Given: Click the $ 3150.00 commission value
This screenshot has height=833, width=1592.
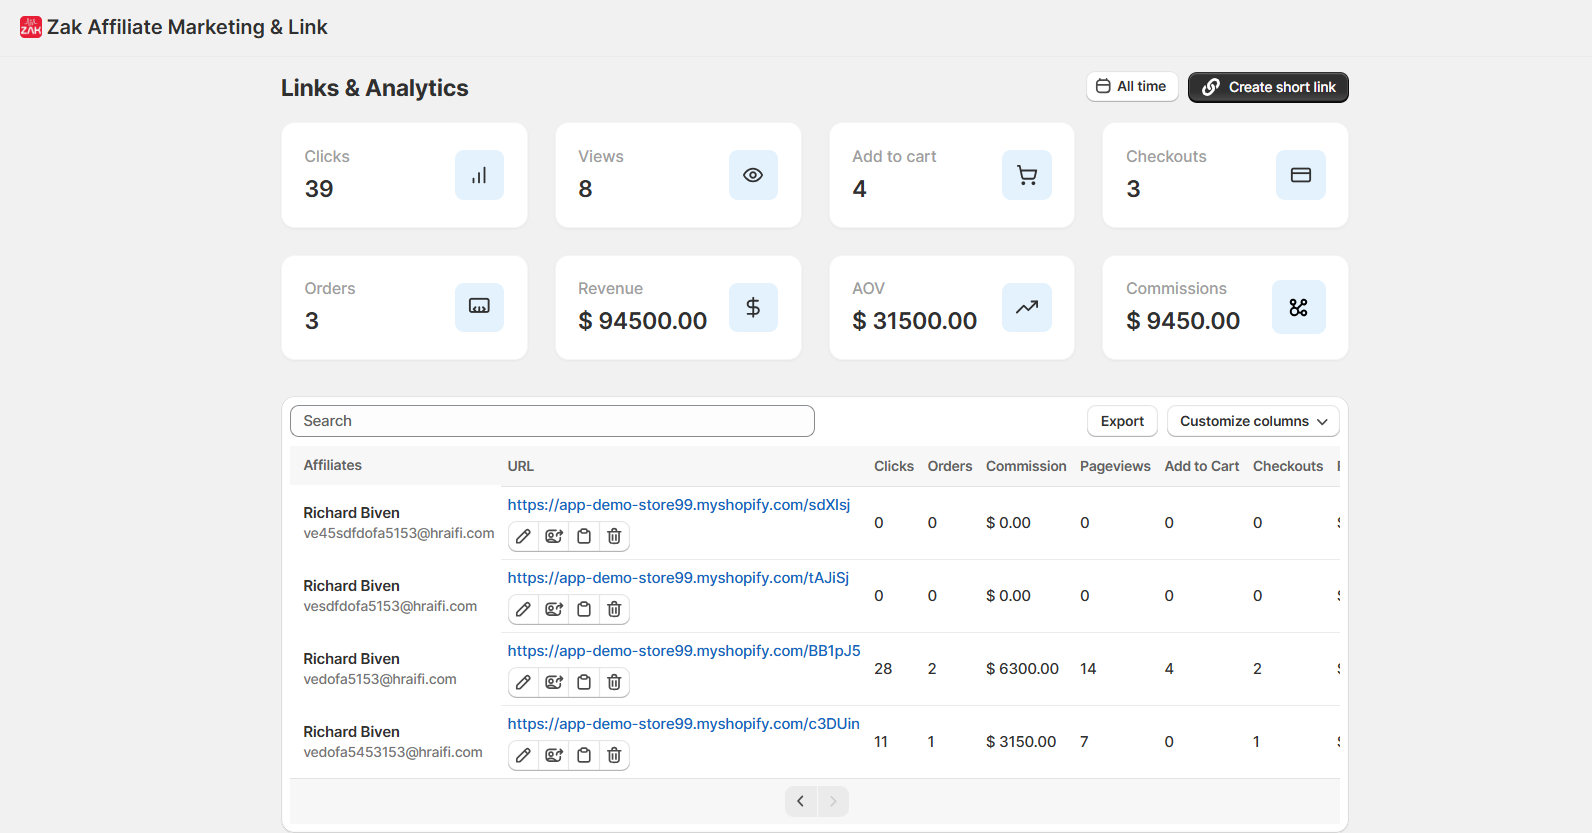Looking at the screenshot, I should coord(1021,742).
